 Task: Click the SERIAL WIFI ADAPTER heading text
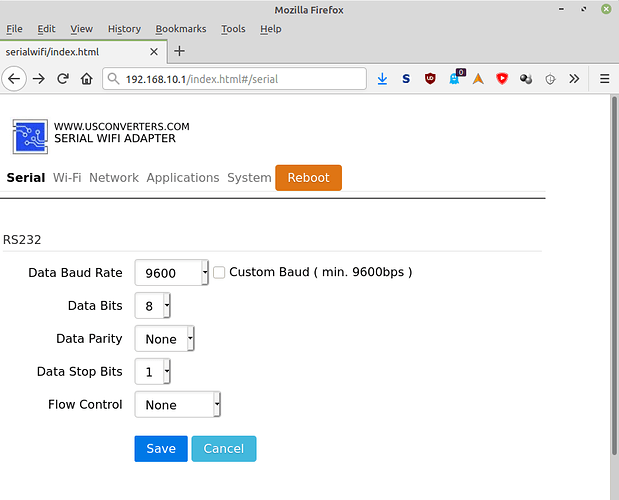tap(115, 139)
